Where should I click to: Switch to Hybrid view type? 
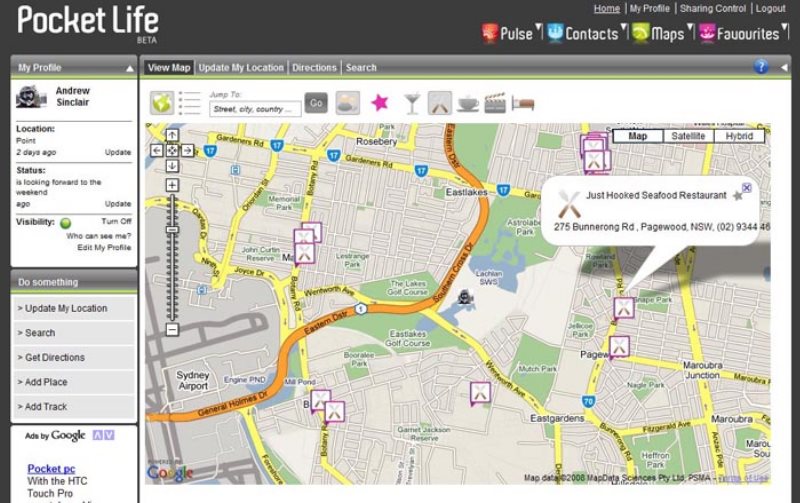click(x=739, y=136)
